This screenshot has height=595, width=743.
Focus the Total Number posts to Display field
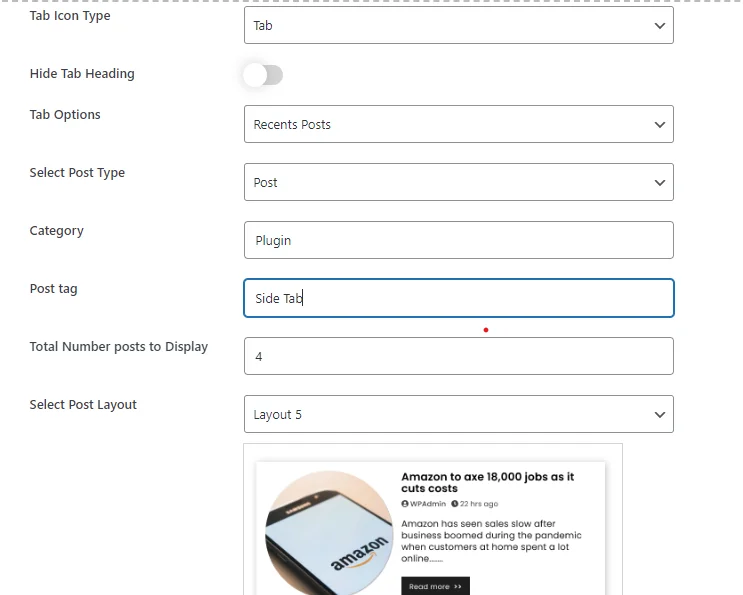pos(458,356)
